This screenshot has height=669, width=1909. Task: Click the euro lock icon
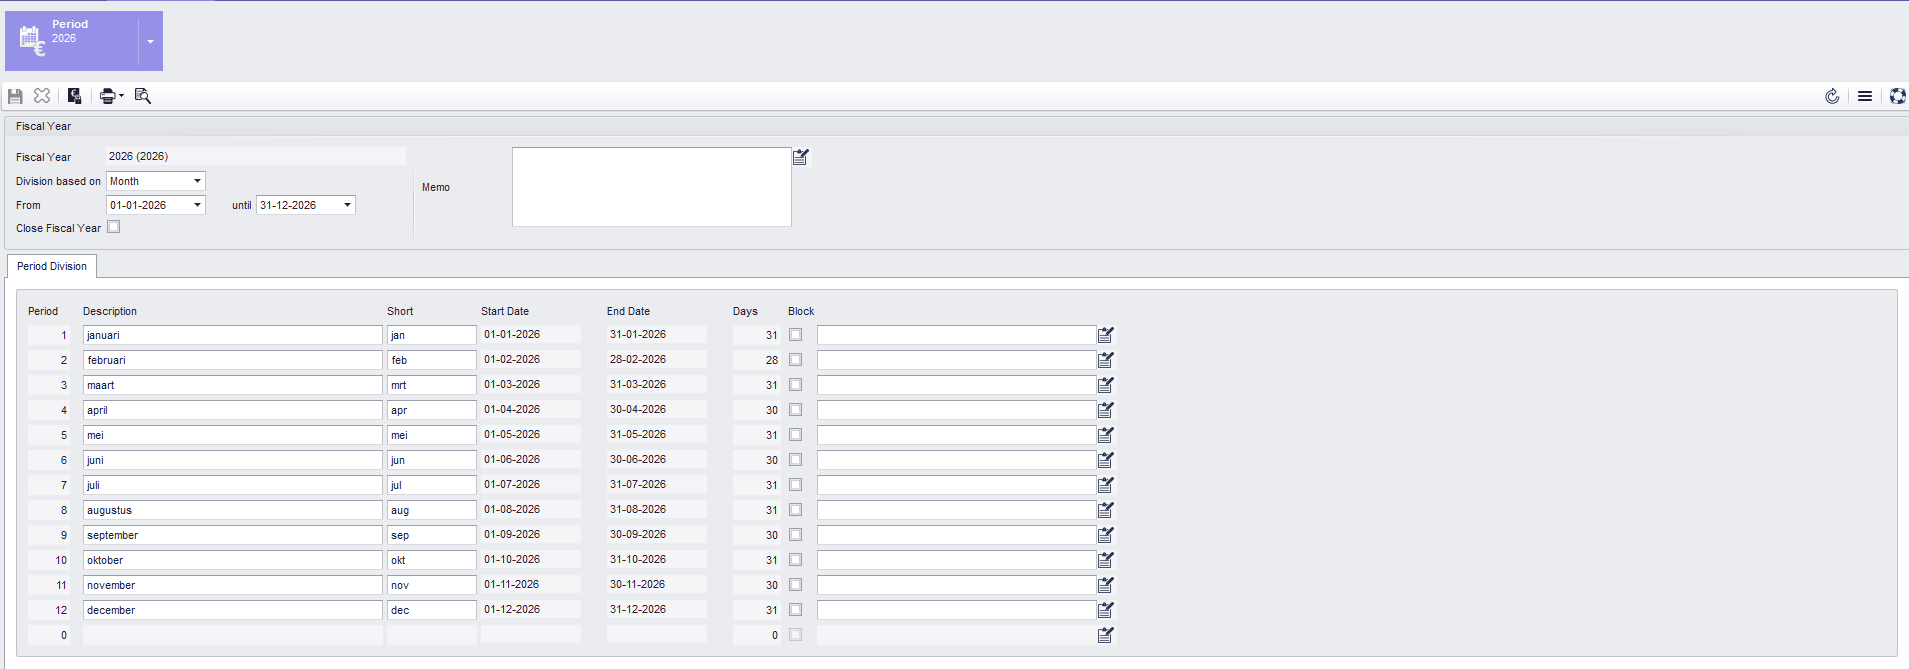[74, 96]
